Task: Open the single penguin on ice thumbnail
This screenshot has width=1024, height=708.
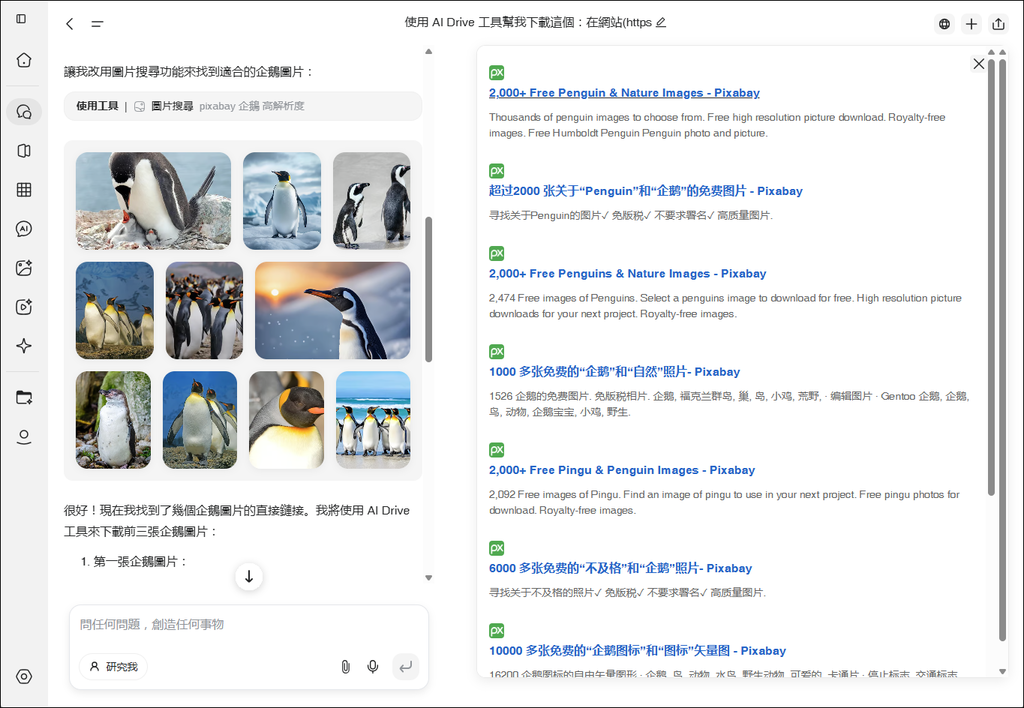Action: coord(282,201)
